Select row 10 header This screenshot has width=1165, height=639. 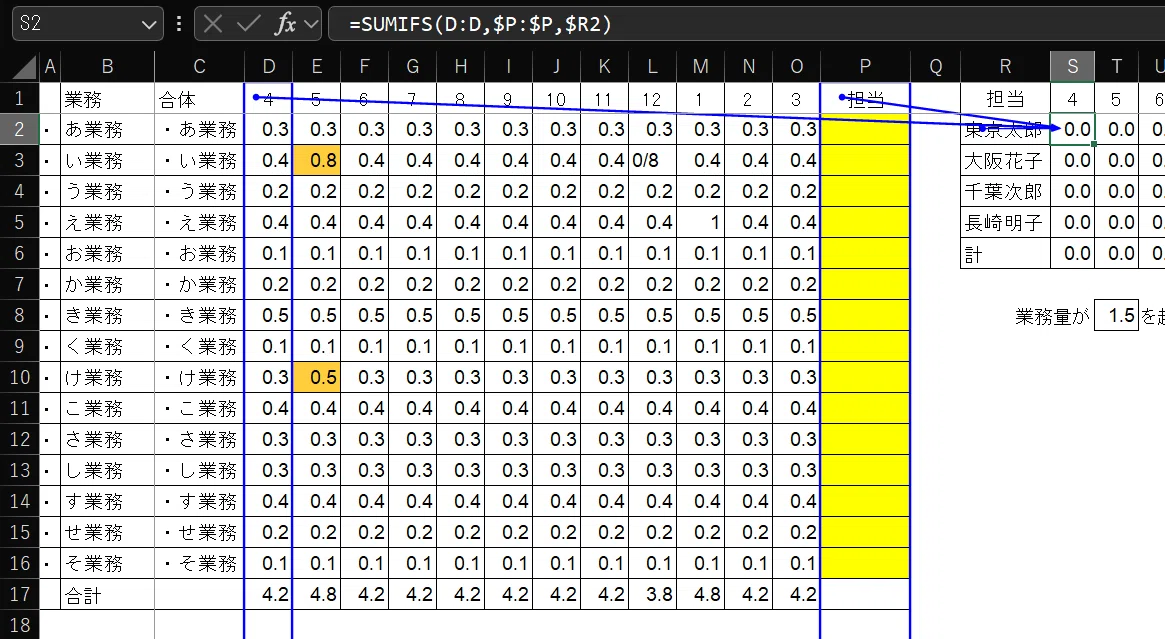click(x=19, y=377)
